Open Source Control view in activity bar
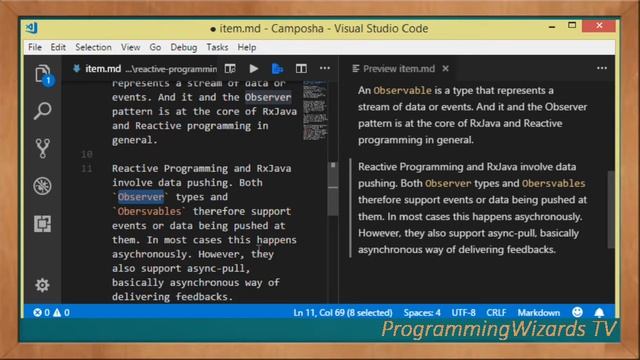 coord(42,148)
